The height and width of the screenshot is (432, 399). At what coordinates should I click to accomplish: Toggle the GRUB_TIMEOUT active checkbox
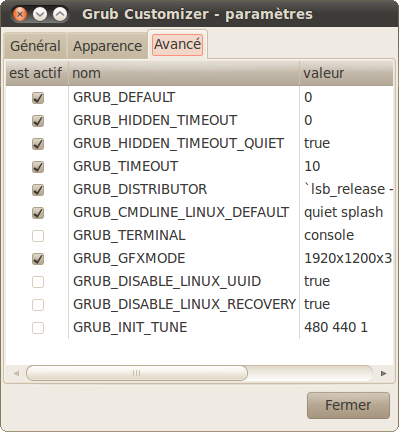click(38, 167)
